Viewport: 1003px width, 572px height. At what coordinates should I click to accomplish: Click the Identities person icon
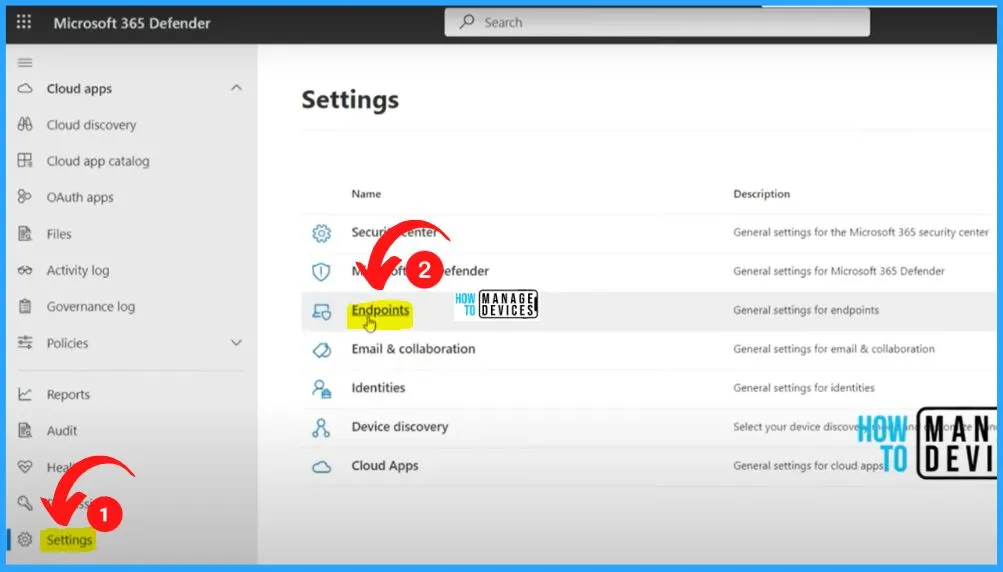click(x=321, y=388)
